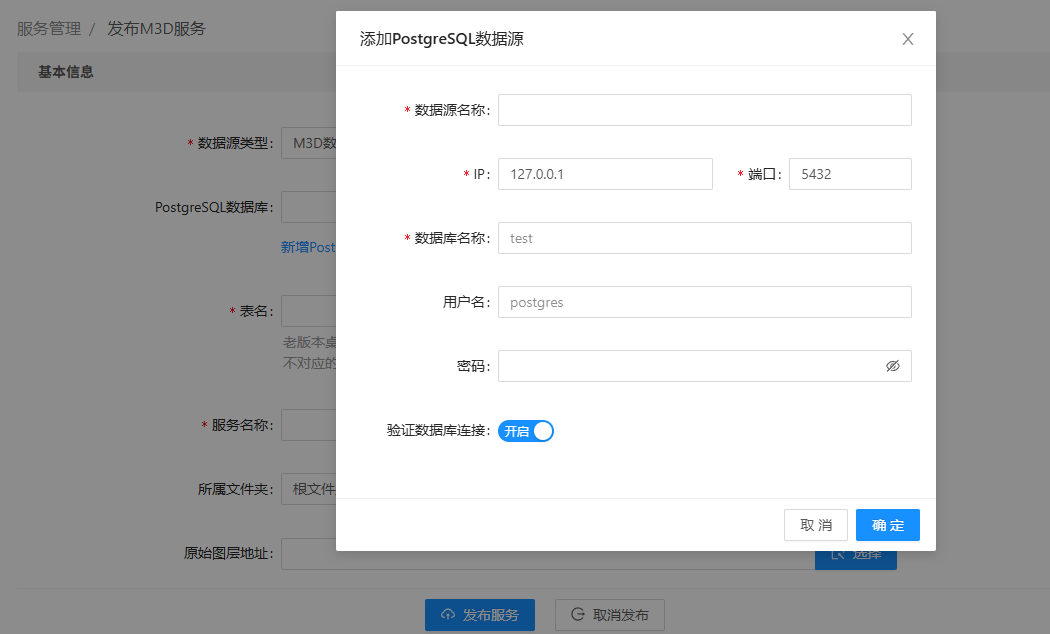The image size is (1050, 634).
Task: Go to 服务管理 in breadcrumb
Action: (49, 29)
